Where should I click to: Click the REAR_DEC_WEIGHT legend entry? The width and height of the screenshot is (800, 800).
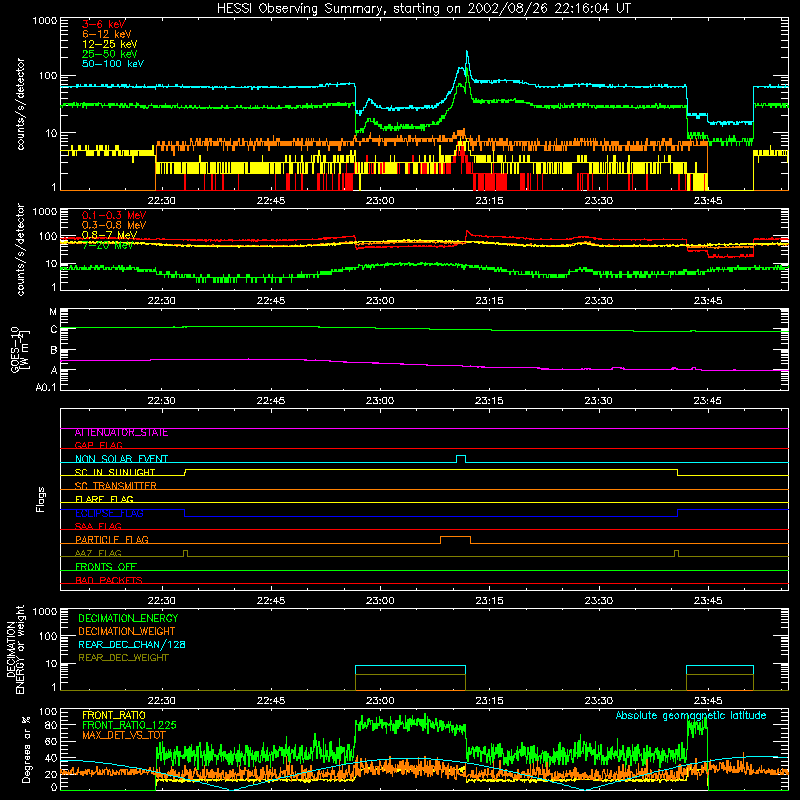click(123, 658)
